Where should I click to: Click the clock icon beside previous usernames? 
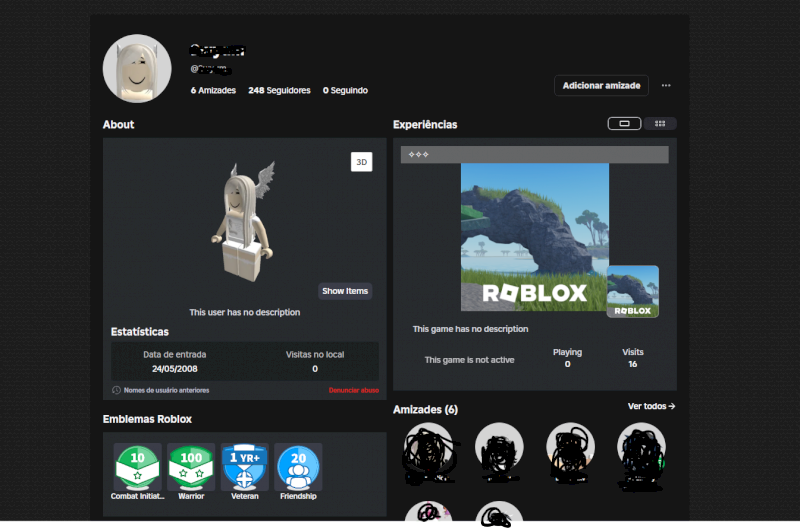coord(116,390)
